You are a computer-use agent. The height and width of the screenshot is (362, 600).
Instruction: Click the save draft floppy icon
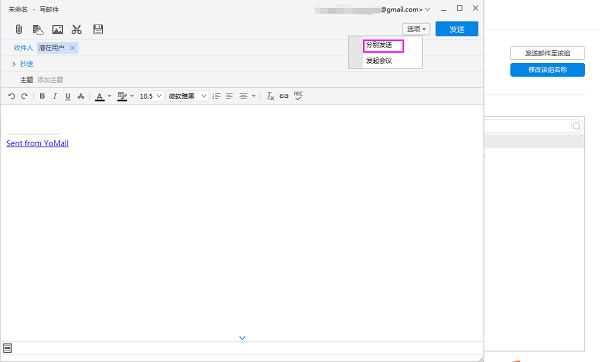click(98, 29)
